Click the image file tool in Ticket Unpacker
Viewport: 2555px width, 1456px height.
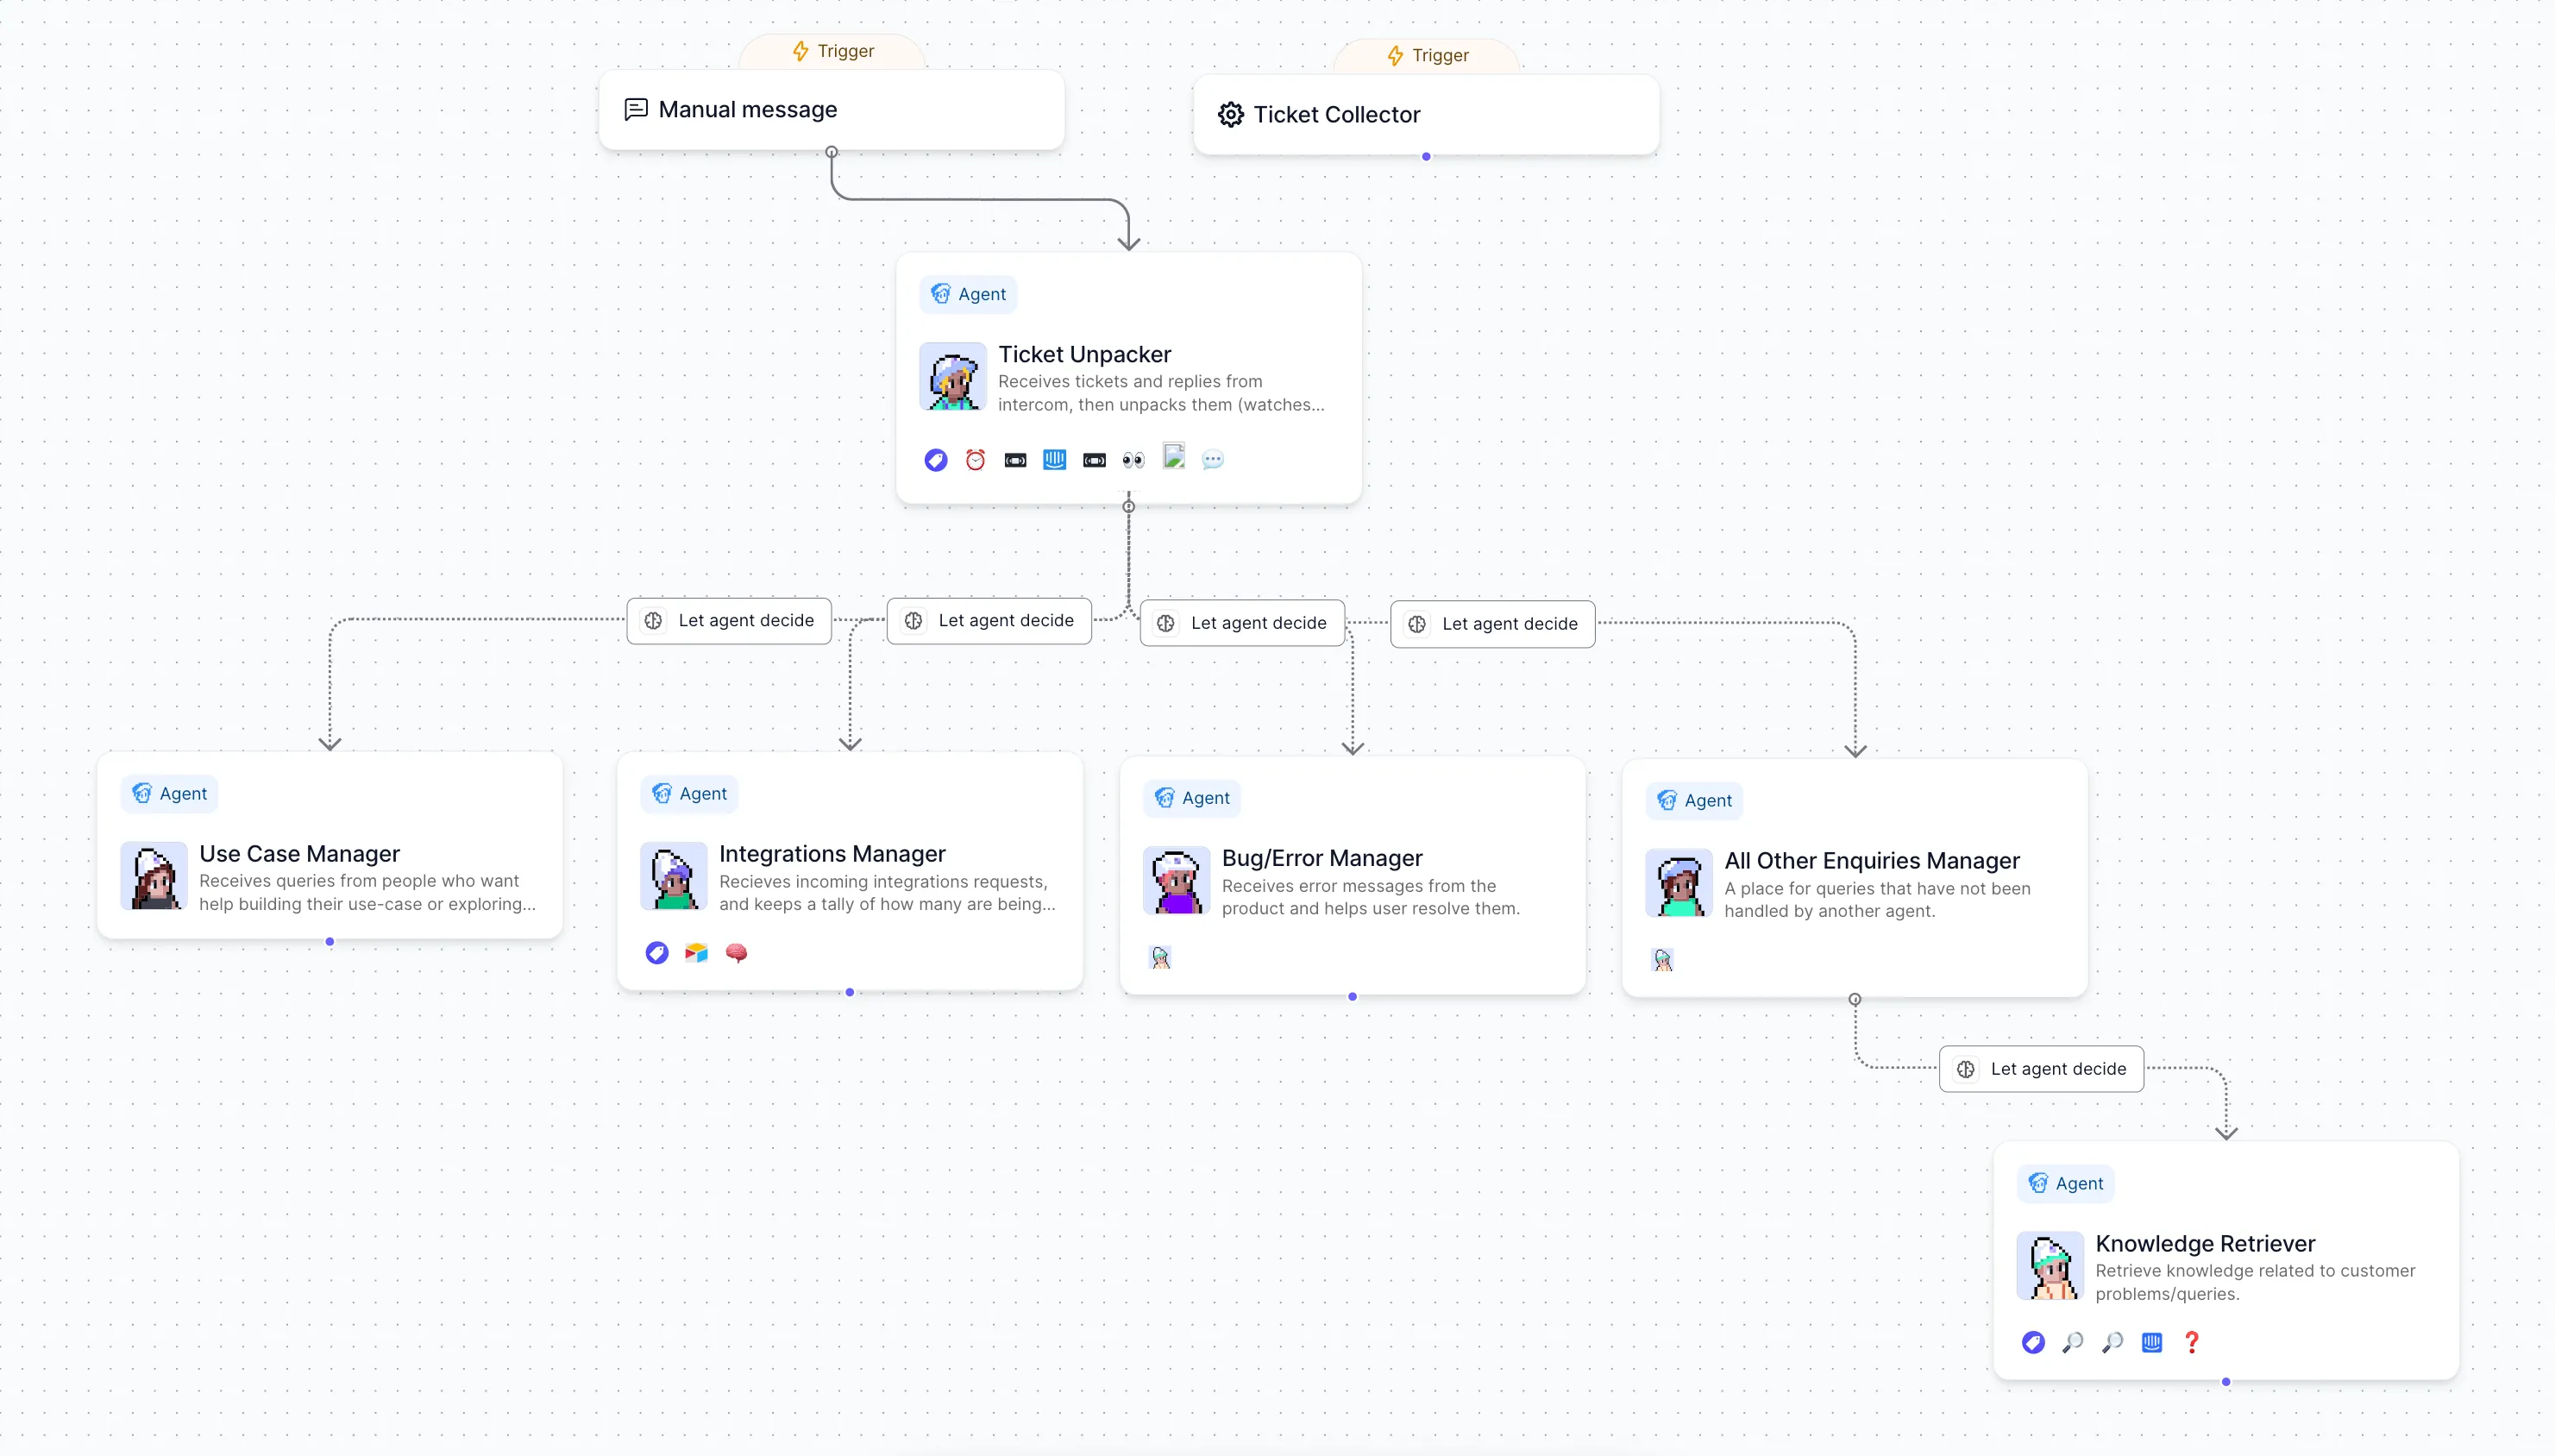click(x=1173, y=457)
